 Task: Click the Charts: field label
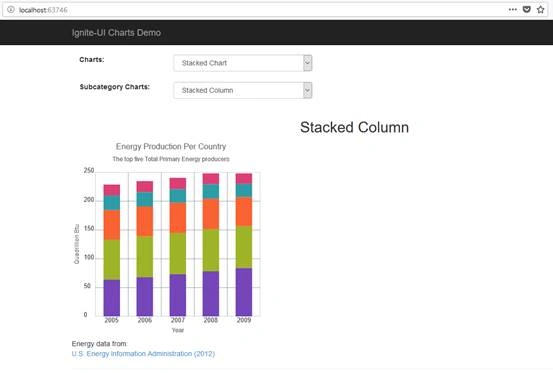tap(92, 60)
